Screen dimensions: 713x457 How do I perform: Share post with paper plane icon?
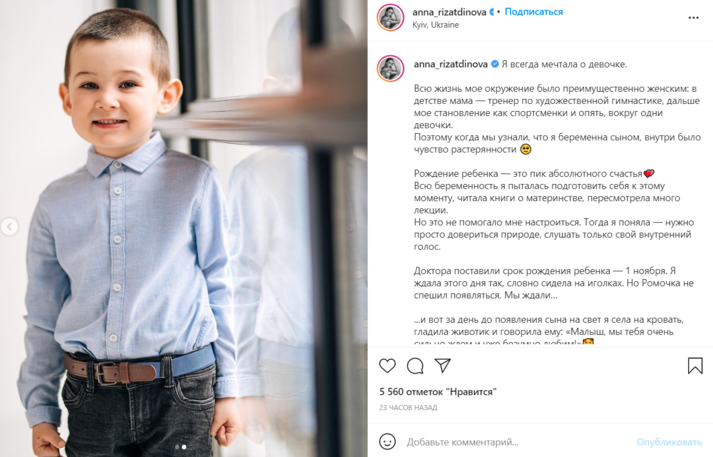pos(442,365)
